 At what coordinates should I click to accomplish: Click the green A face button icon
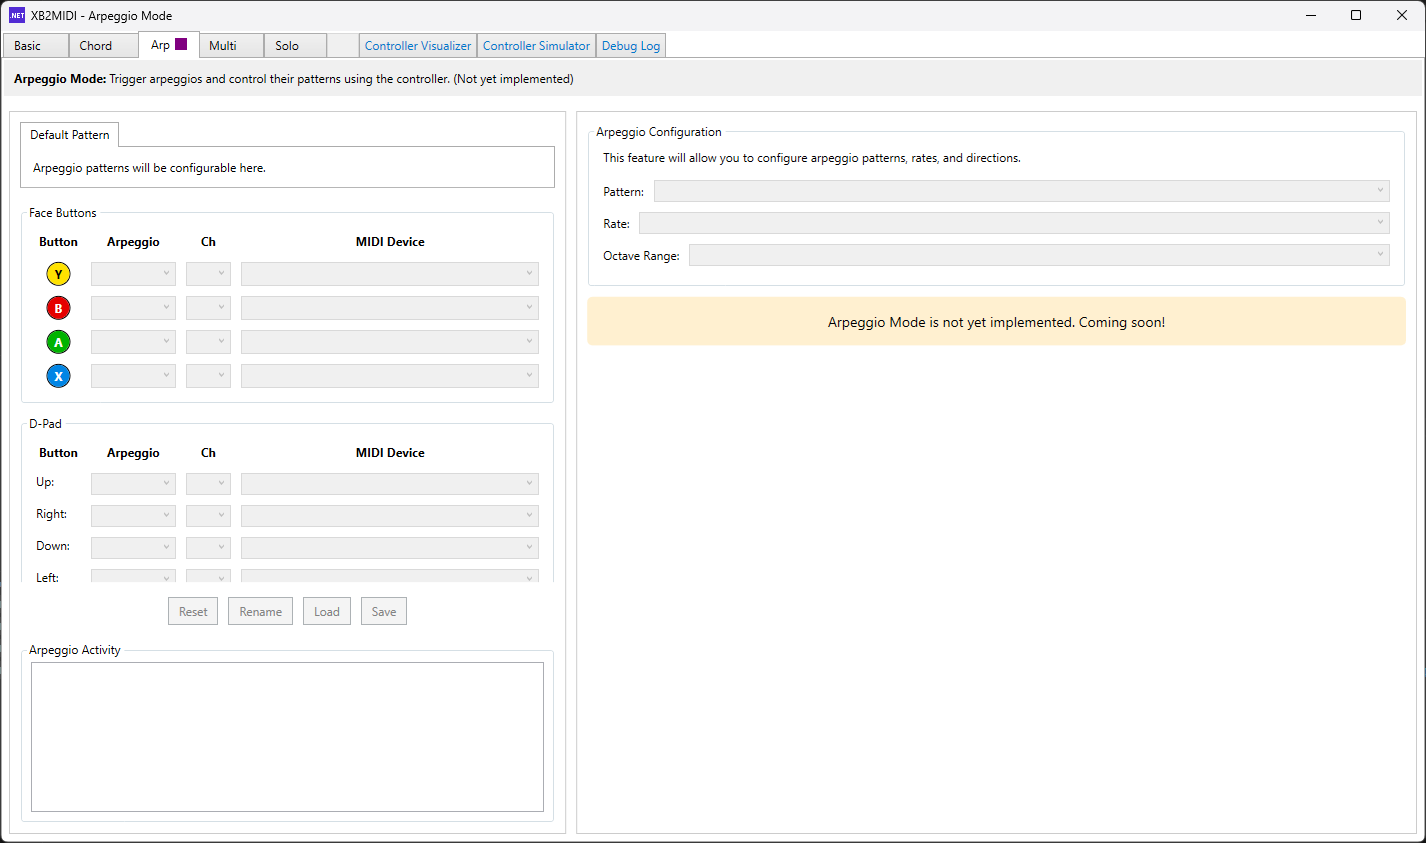[x=58, y=342]
